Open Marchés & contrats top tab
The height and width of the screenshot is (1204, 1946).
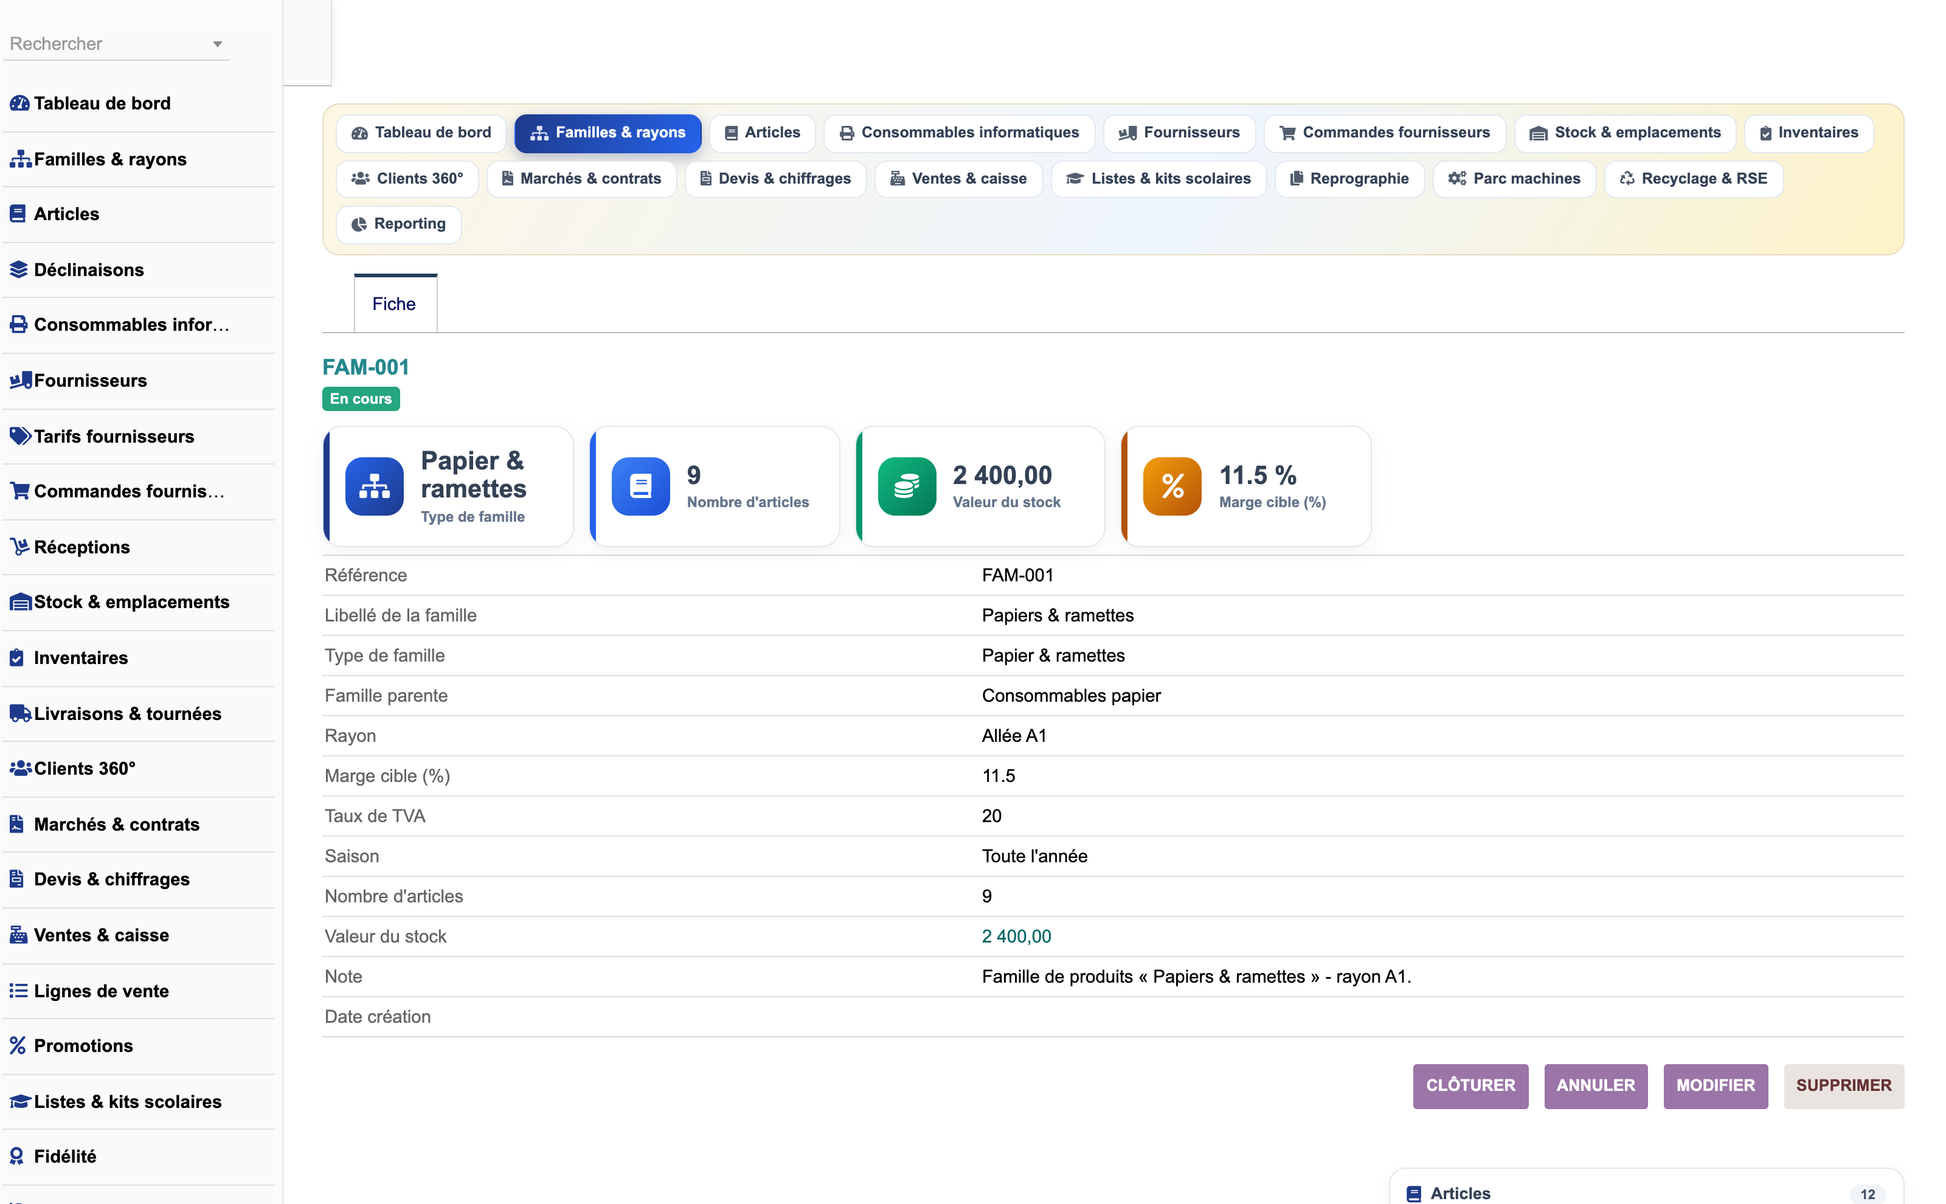pos(581,179)
